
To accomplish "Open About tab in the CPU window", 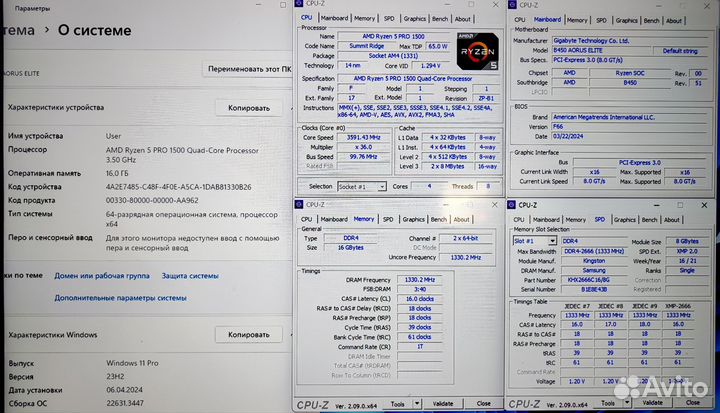I will click(x=462, y=19).
